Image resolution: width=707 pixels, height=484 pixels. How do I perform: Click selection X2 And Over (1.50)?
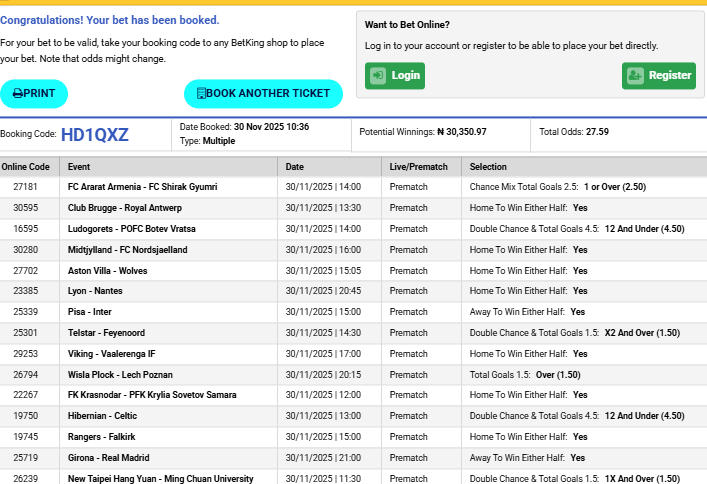(642, 333)
